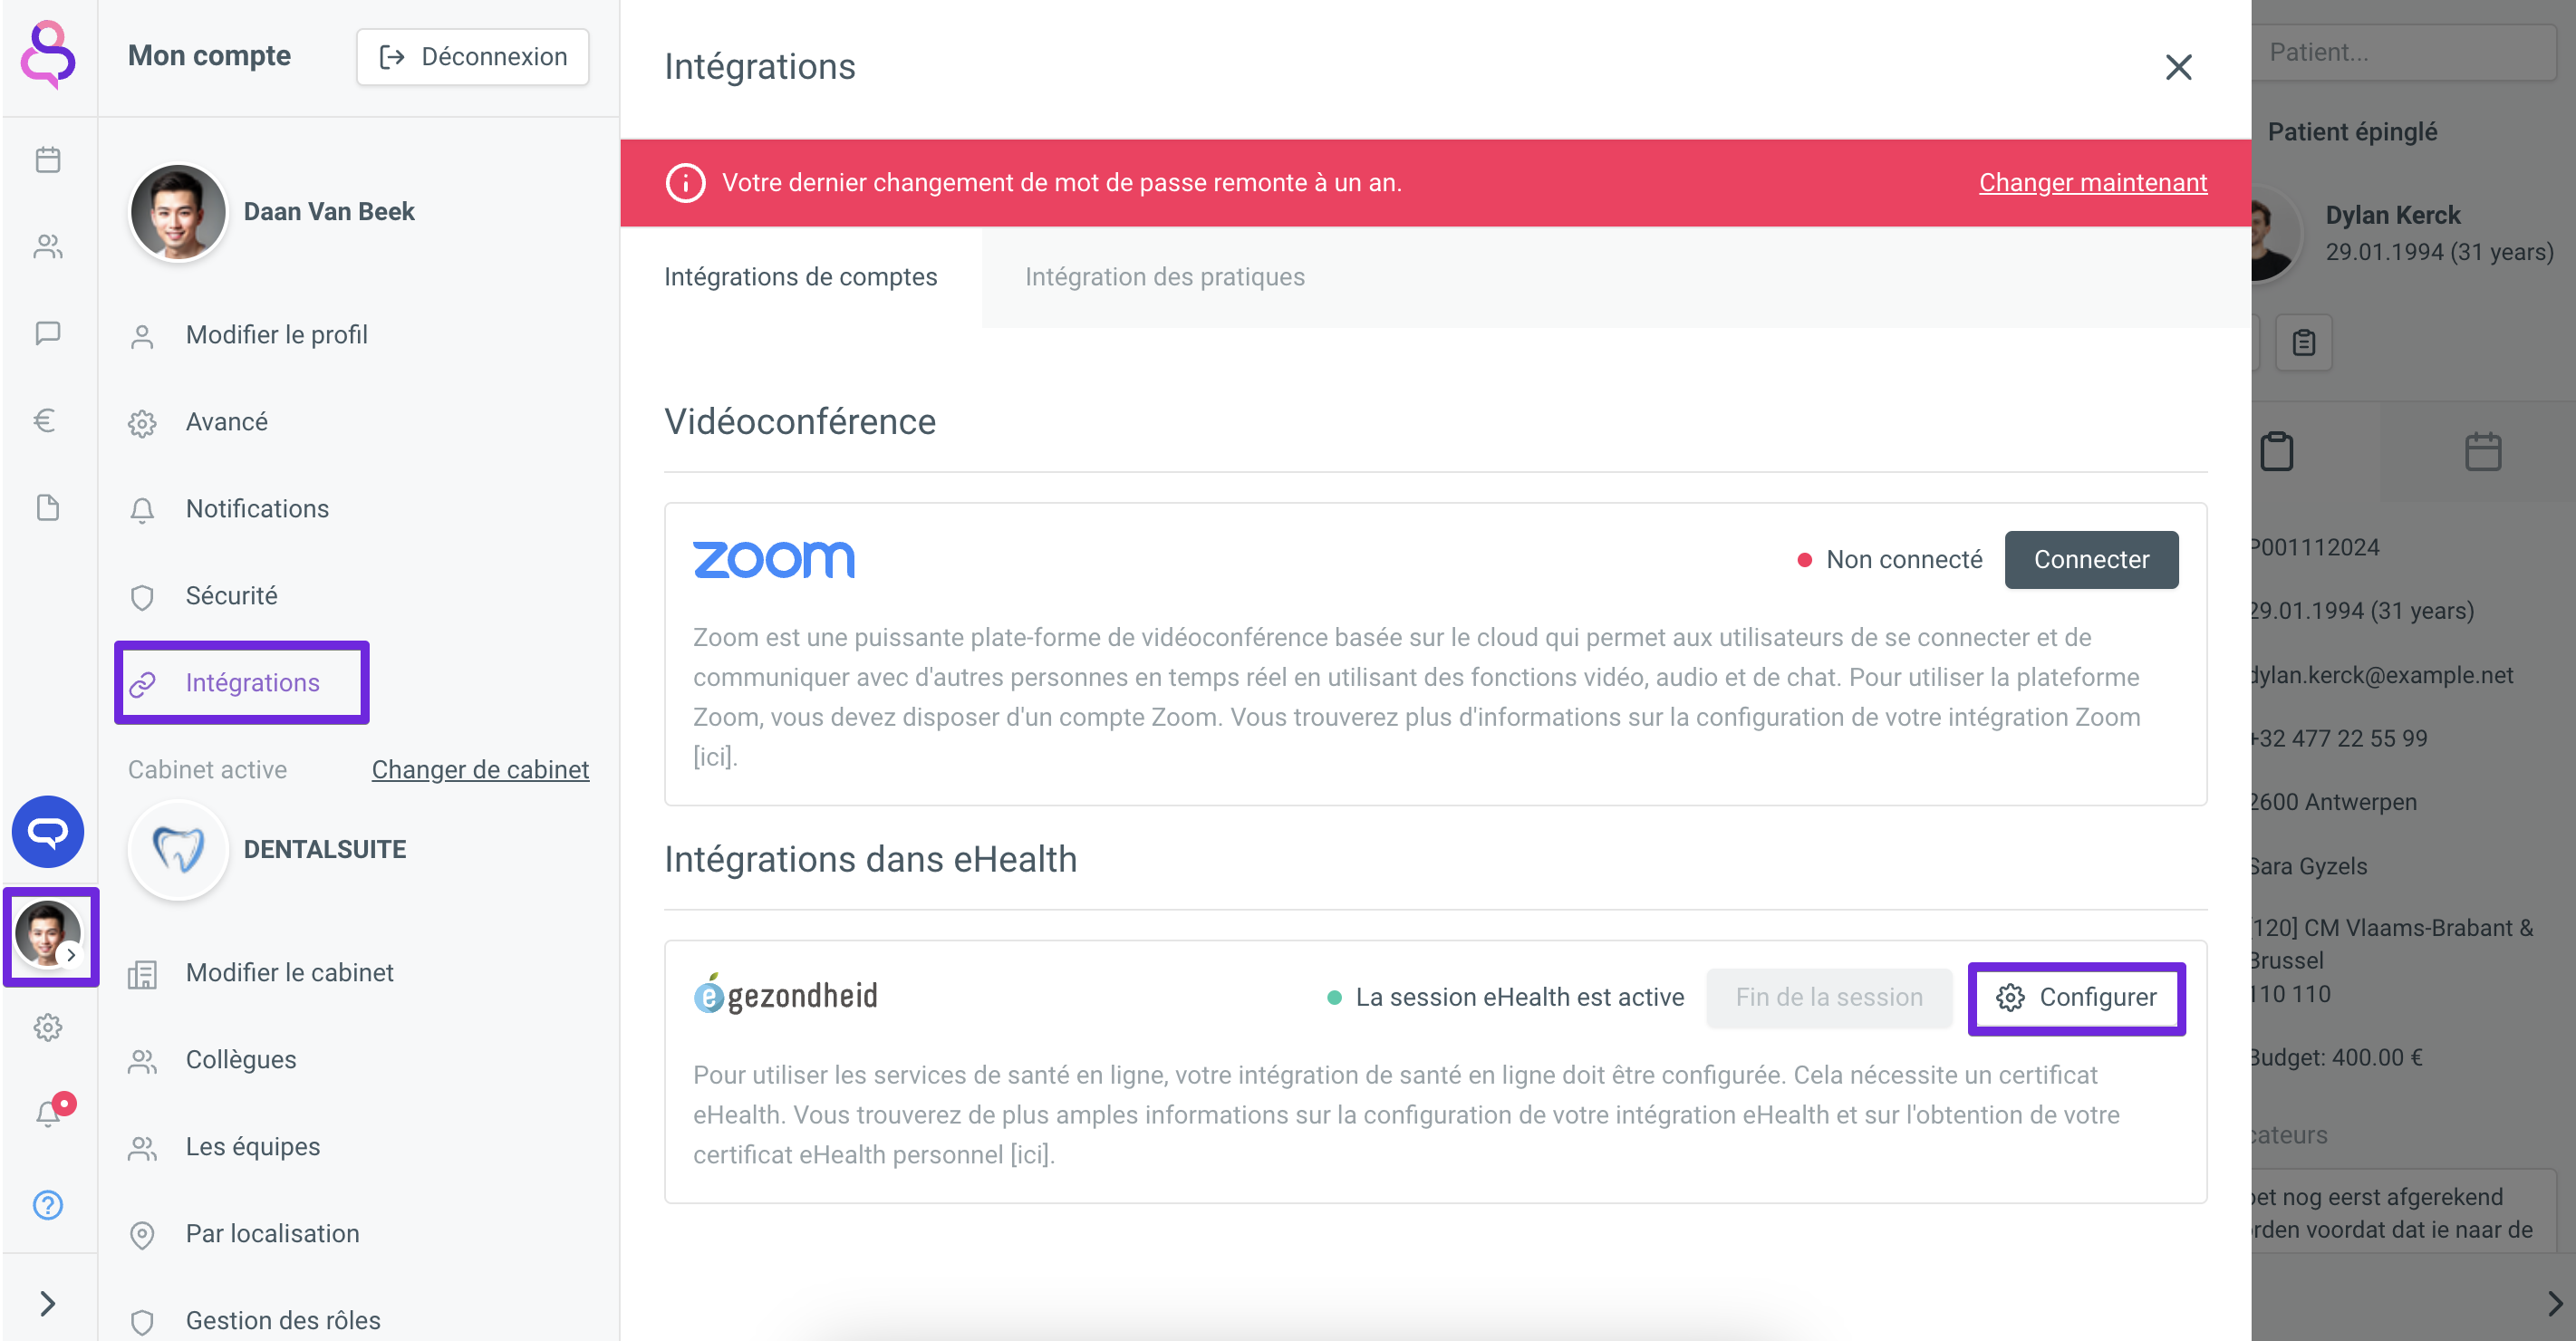Select Modifier le profil menu item
Screen dimensions: 2576x1341
pos(277,335)
